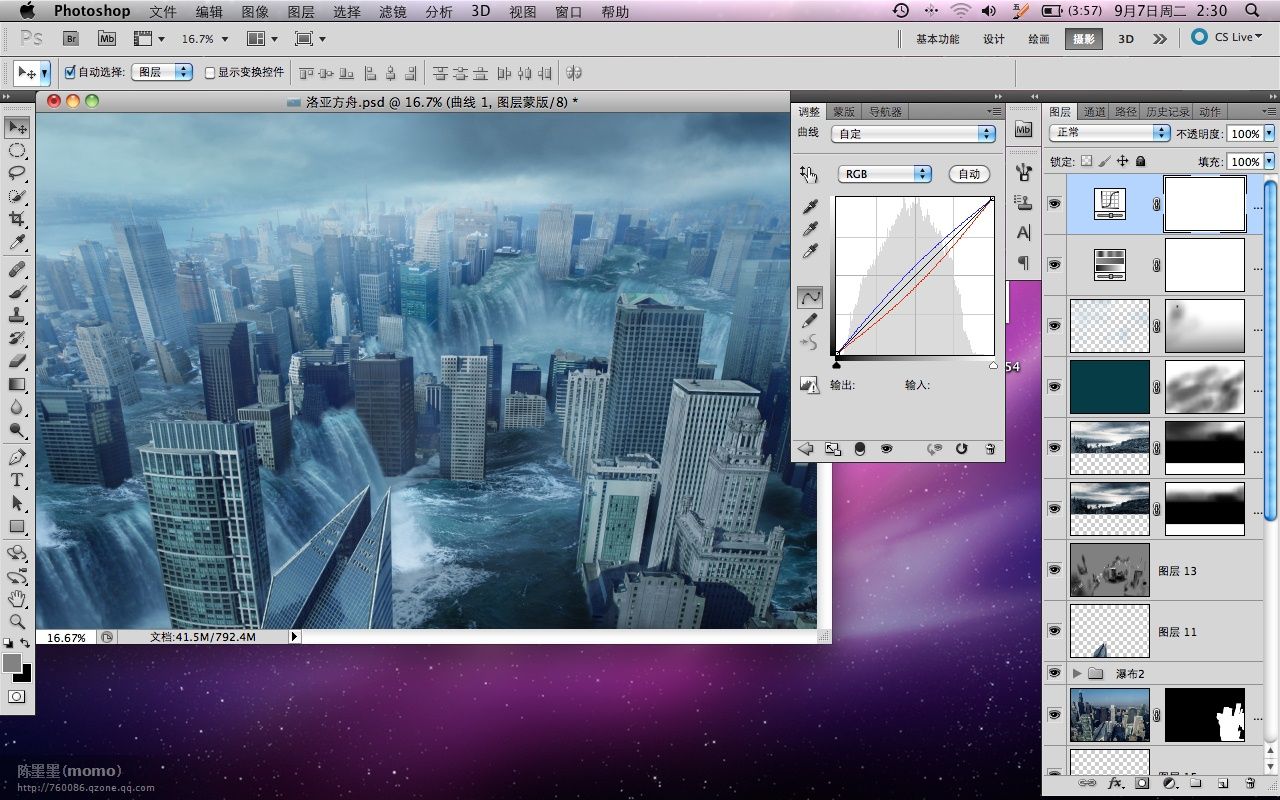Launch Bridge from the application bar

coord(71,38)
